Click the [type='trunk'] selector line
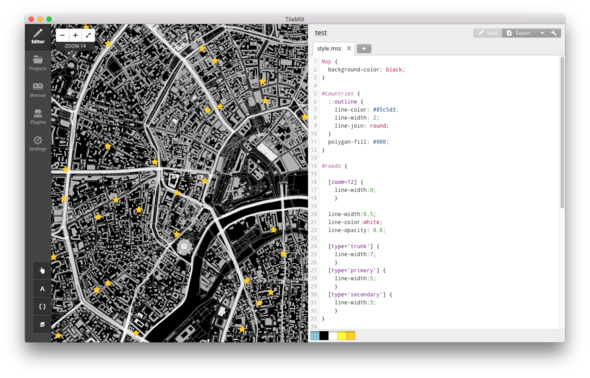 pyautogui.click(x=354, y=246)
